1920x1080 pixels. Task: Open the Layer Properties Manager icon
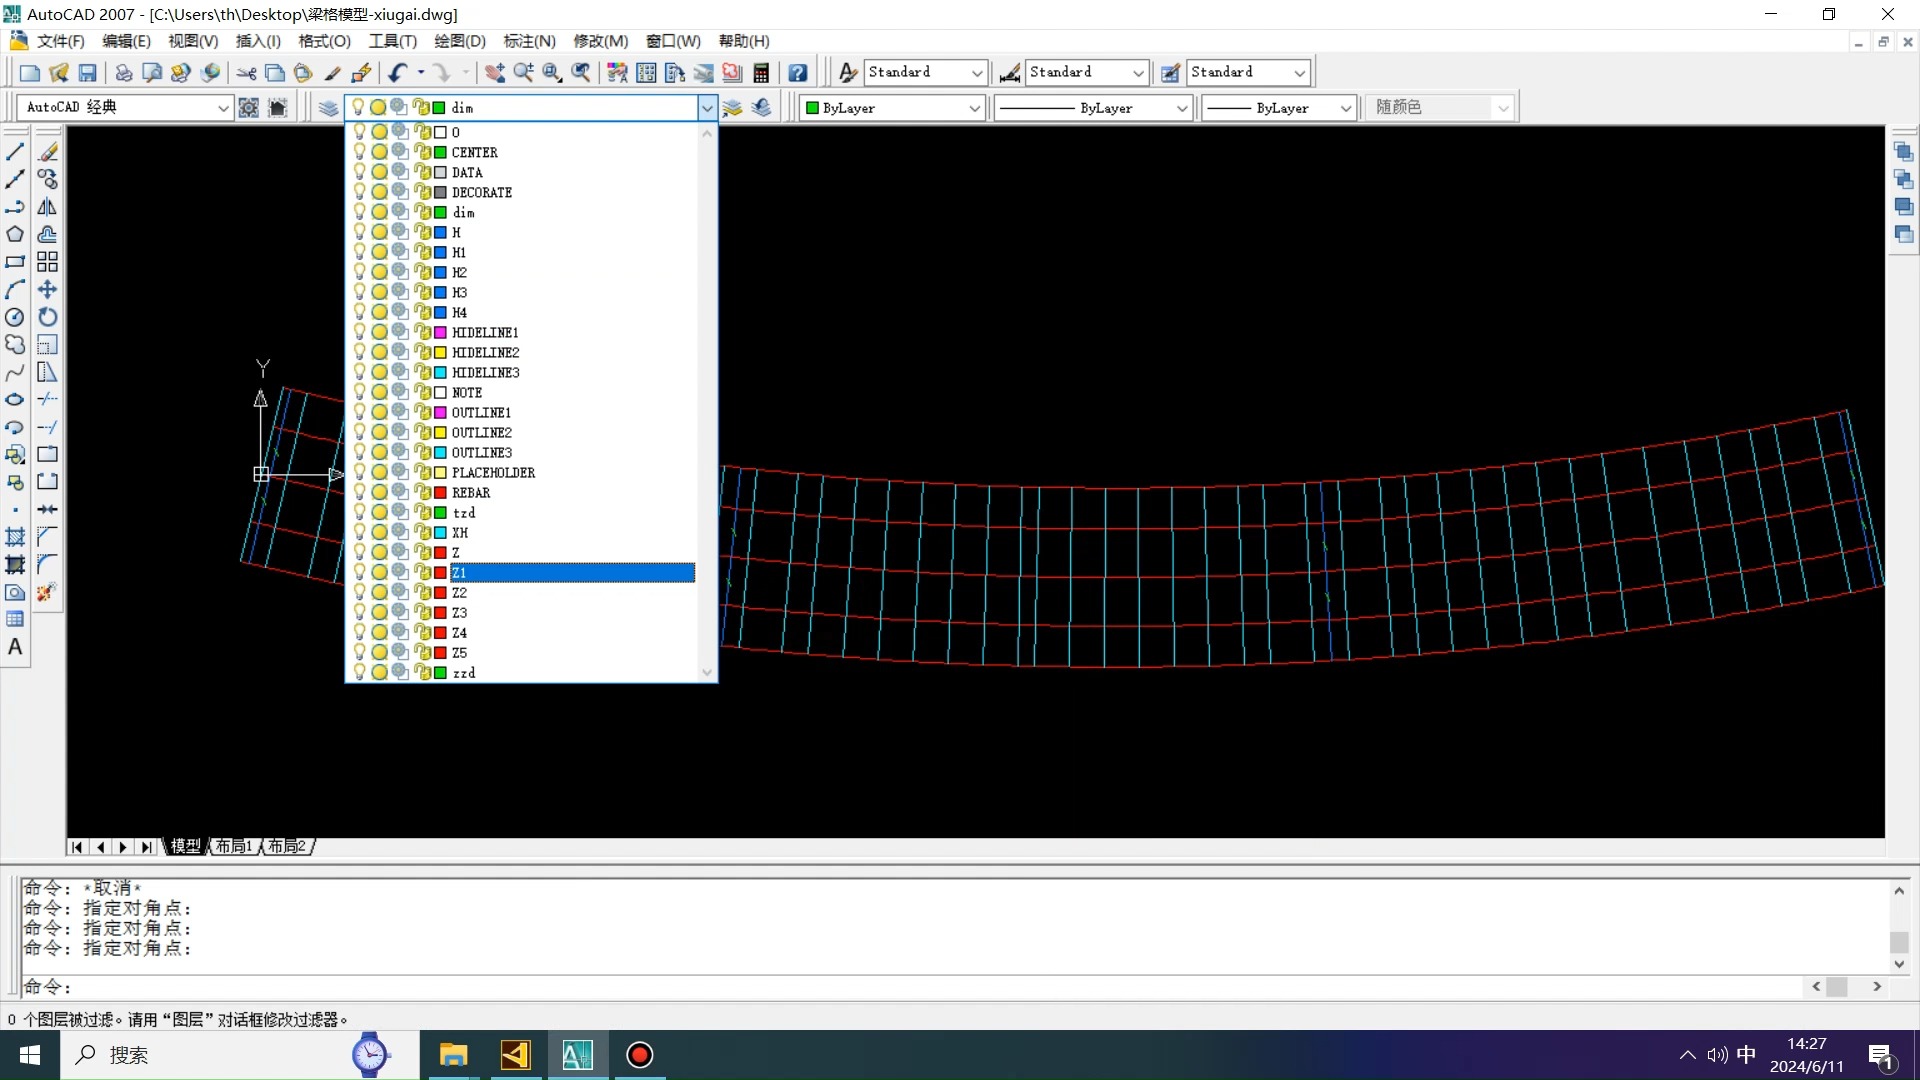(x=328, y=108)
